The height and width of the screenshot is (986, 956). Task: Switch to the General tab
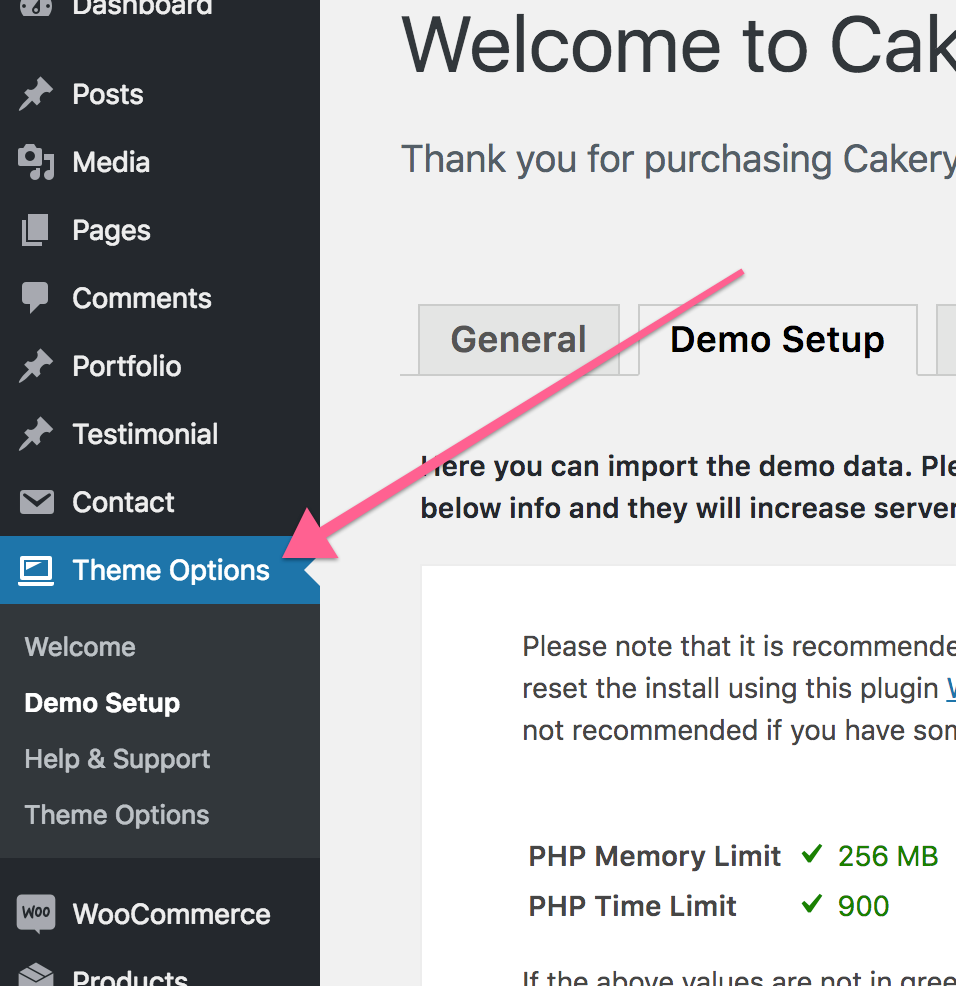pos(518,340)
